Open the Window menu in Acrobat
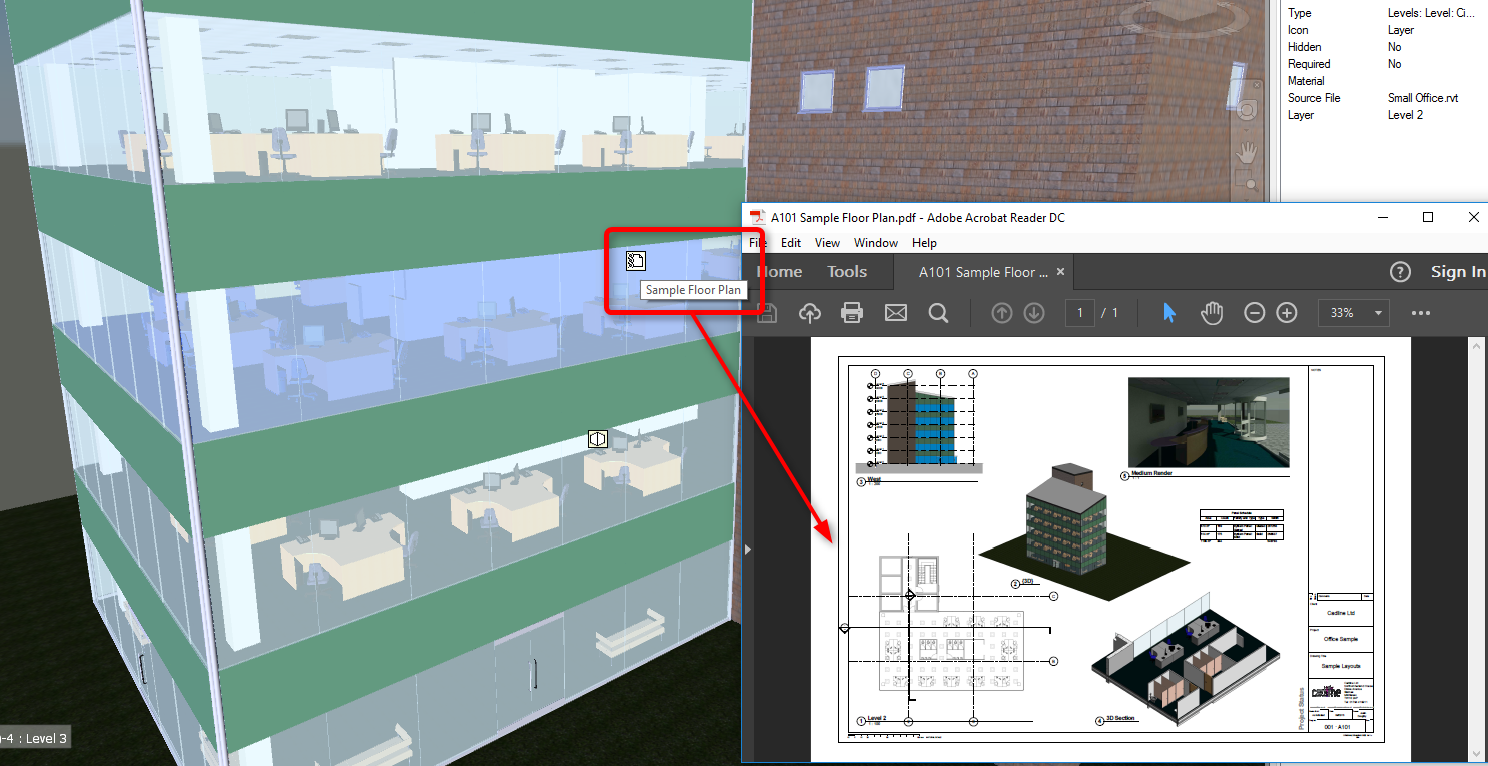The height and width of the screenshot is (766, 1488). click(876, 243)
